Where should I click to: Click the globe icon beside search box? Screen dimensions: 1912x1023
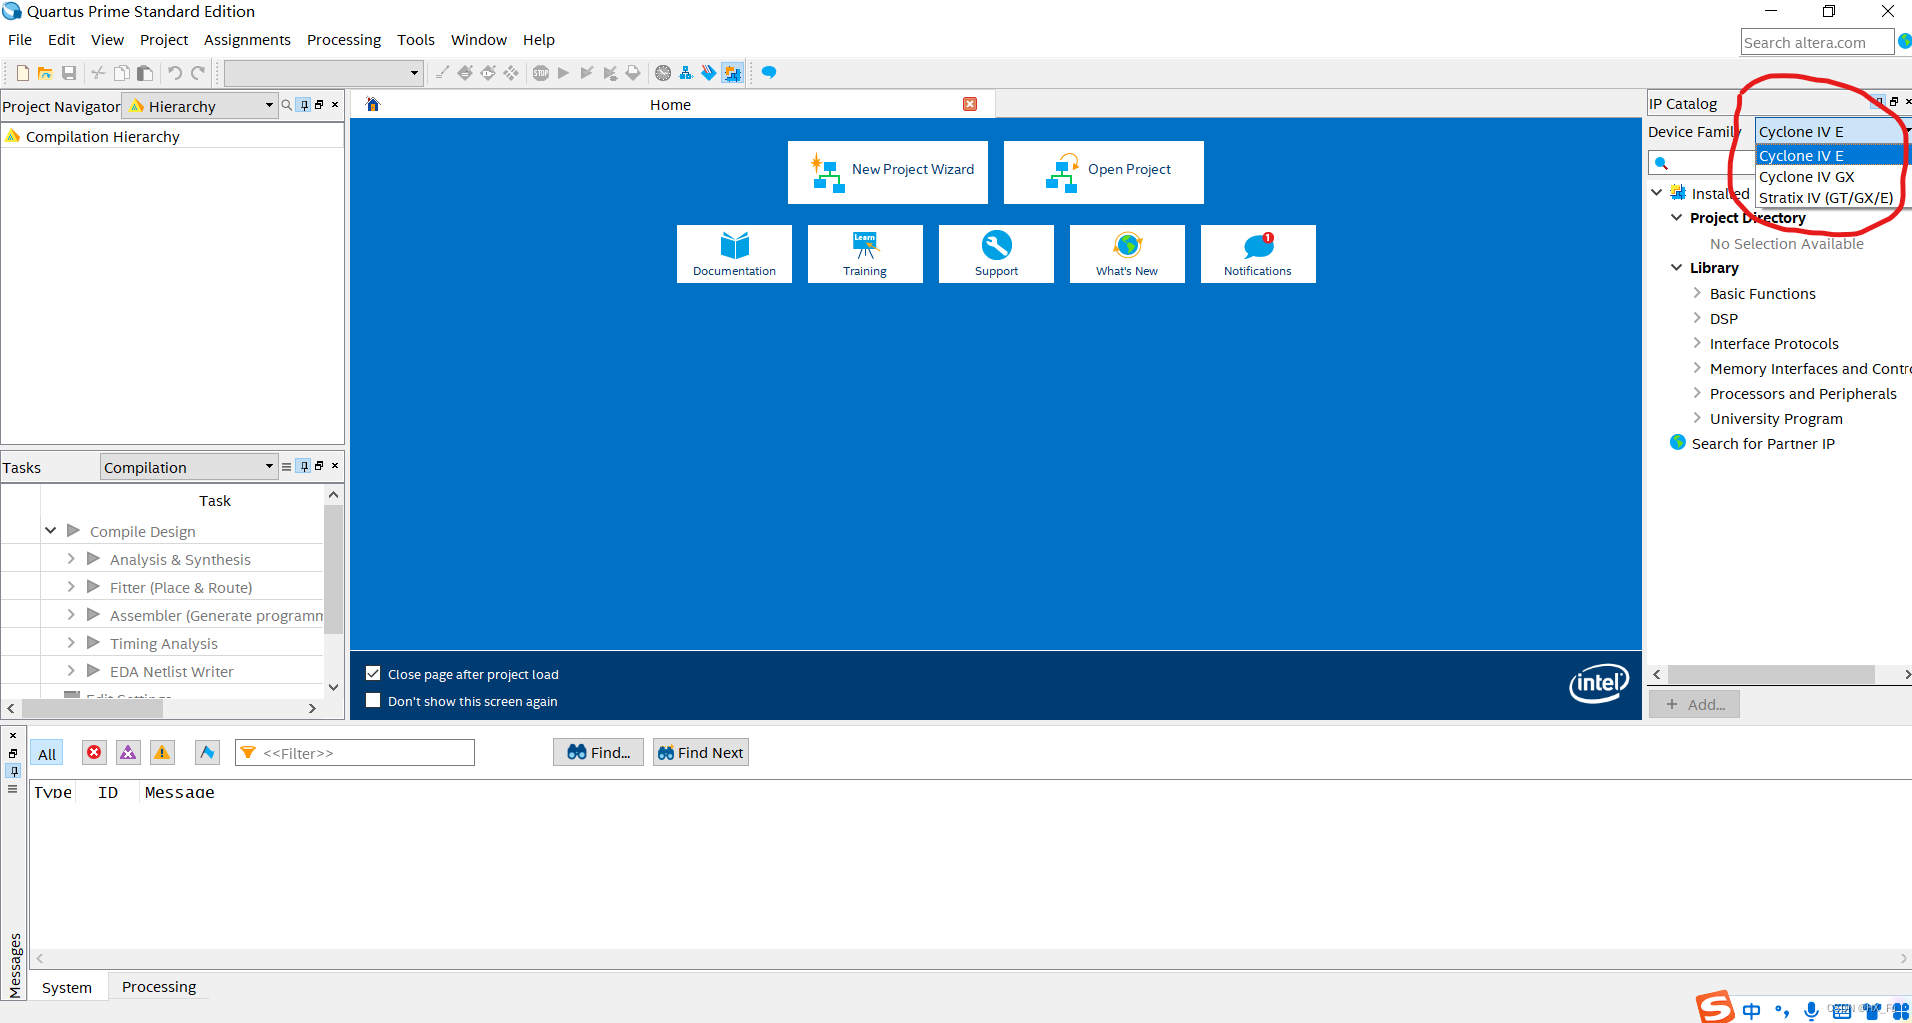coord(1904,42)
